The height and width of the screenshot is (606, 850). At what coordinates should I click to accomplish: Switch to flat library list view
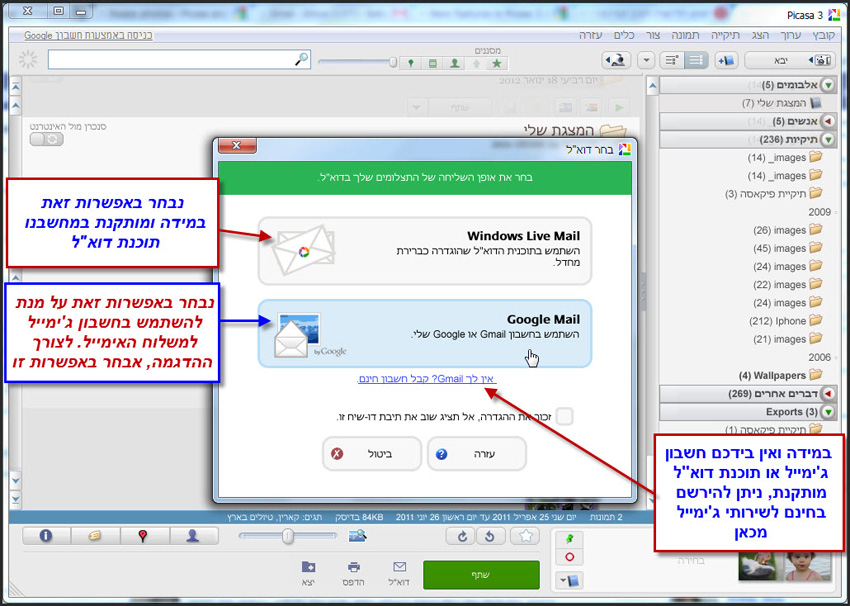point(696,60)
